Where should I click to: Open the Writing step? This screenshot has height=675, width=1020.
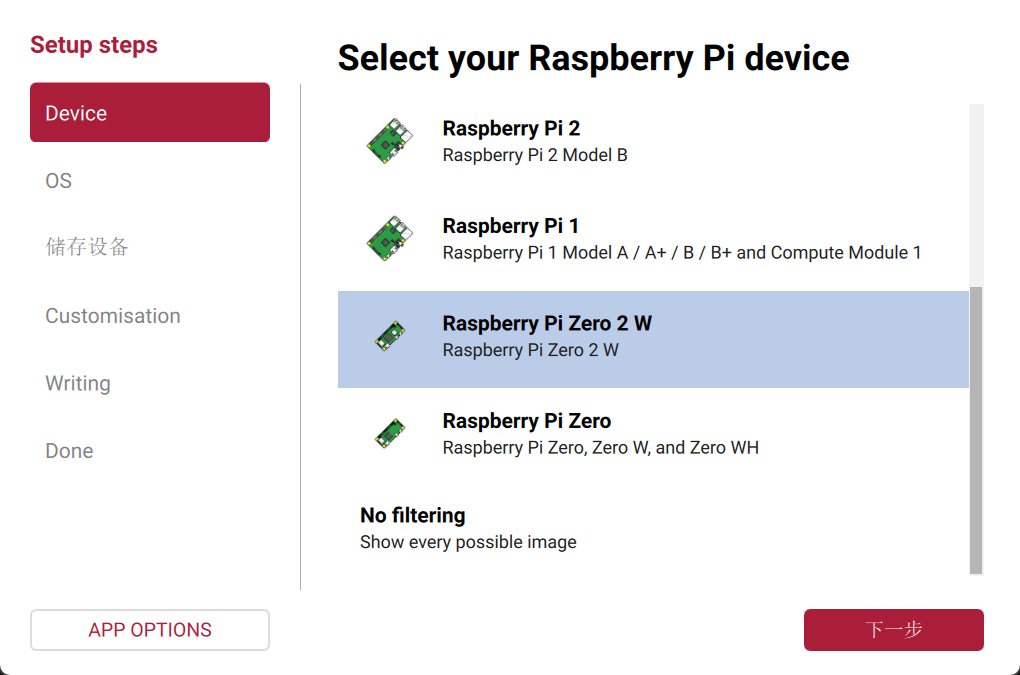click(78, 384)
